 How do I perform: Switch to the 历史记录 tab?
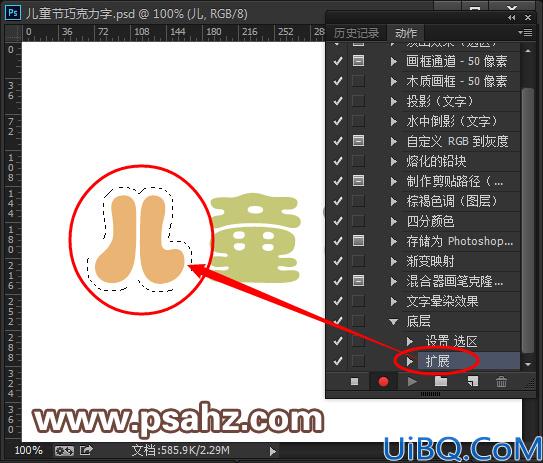tap(356, 33)
